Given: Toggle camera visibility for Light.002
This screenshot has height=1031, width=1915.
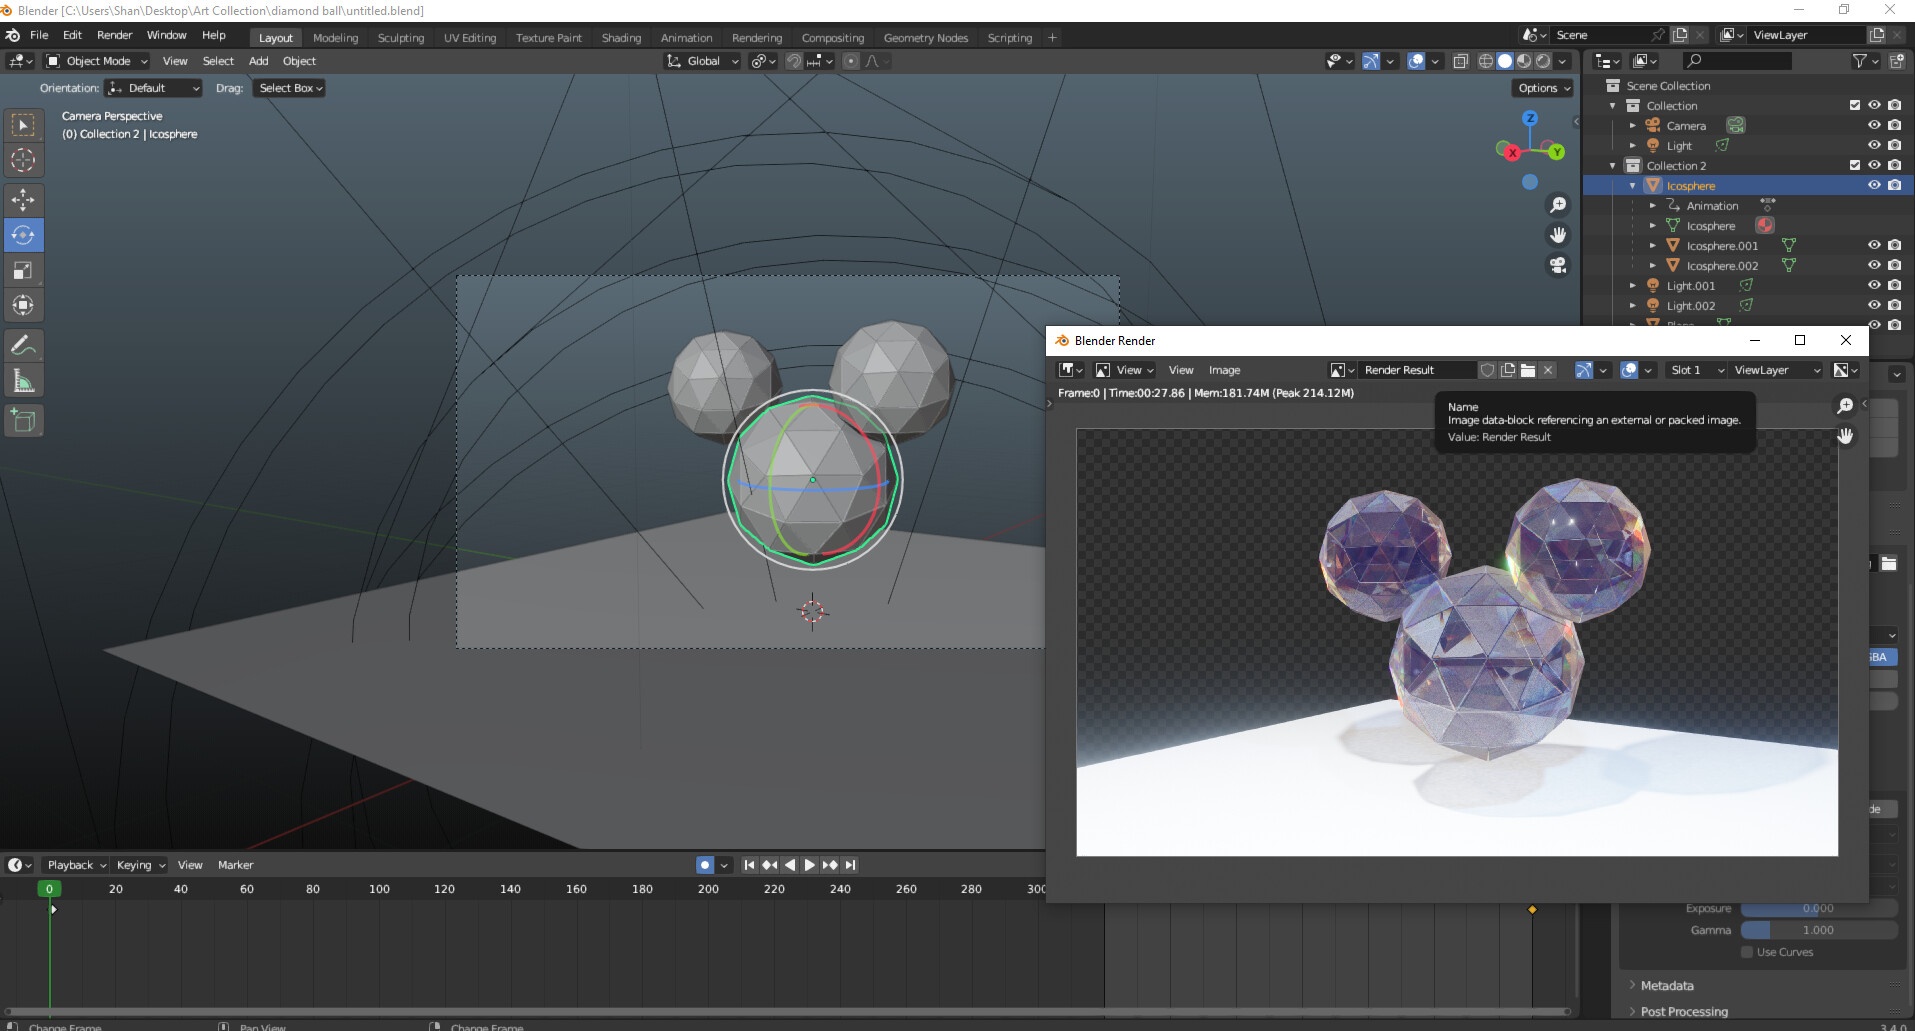Looking at the screenshot, I should (1893, 305).
